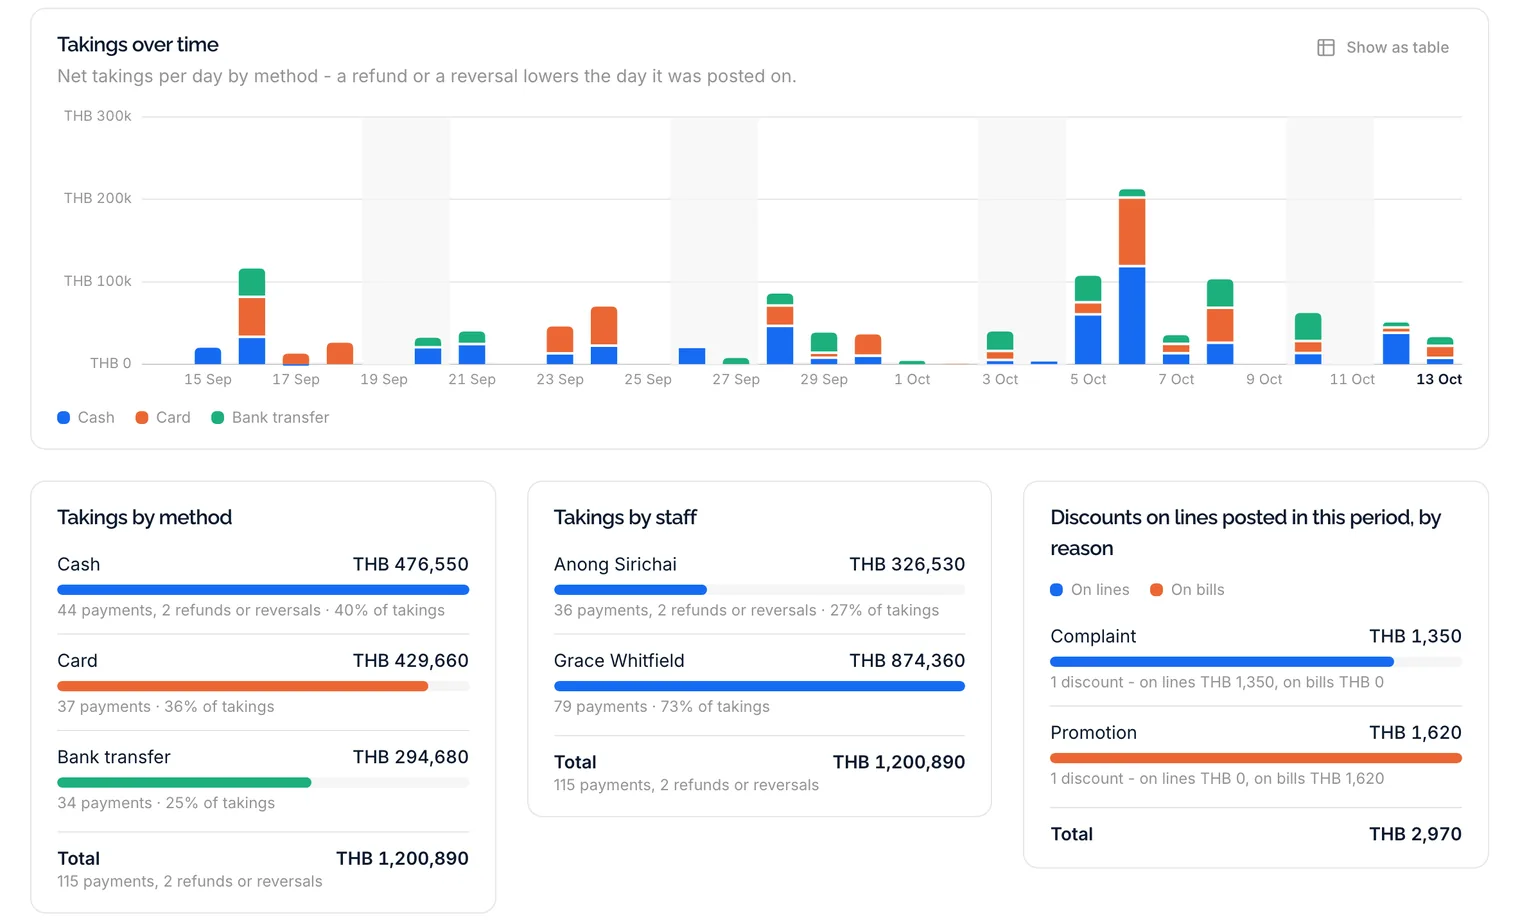Viewport: 1520px width, 920px height.
Task: Toggle the Bank transfer legend item
Action: pos(270,418)
